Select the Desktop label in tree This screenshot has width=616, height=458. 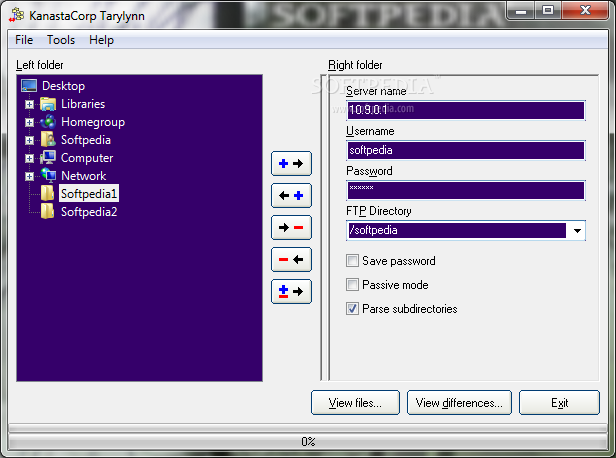(x=64, y=86)
